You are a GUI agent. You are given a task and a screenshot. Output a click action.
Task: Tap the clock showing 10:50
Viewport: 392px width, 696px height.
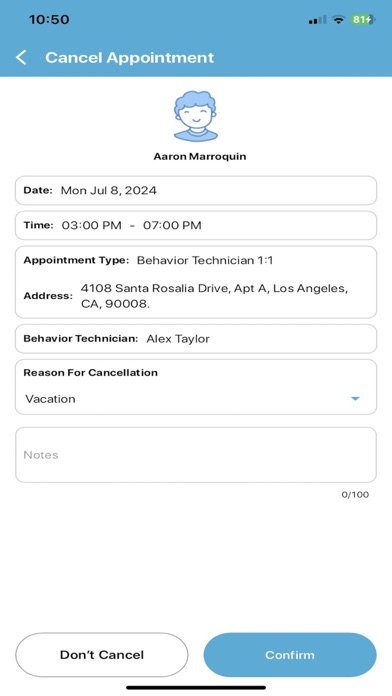[49, 20]
